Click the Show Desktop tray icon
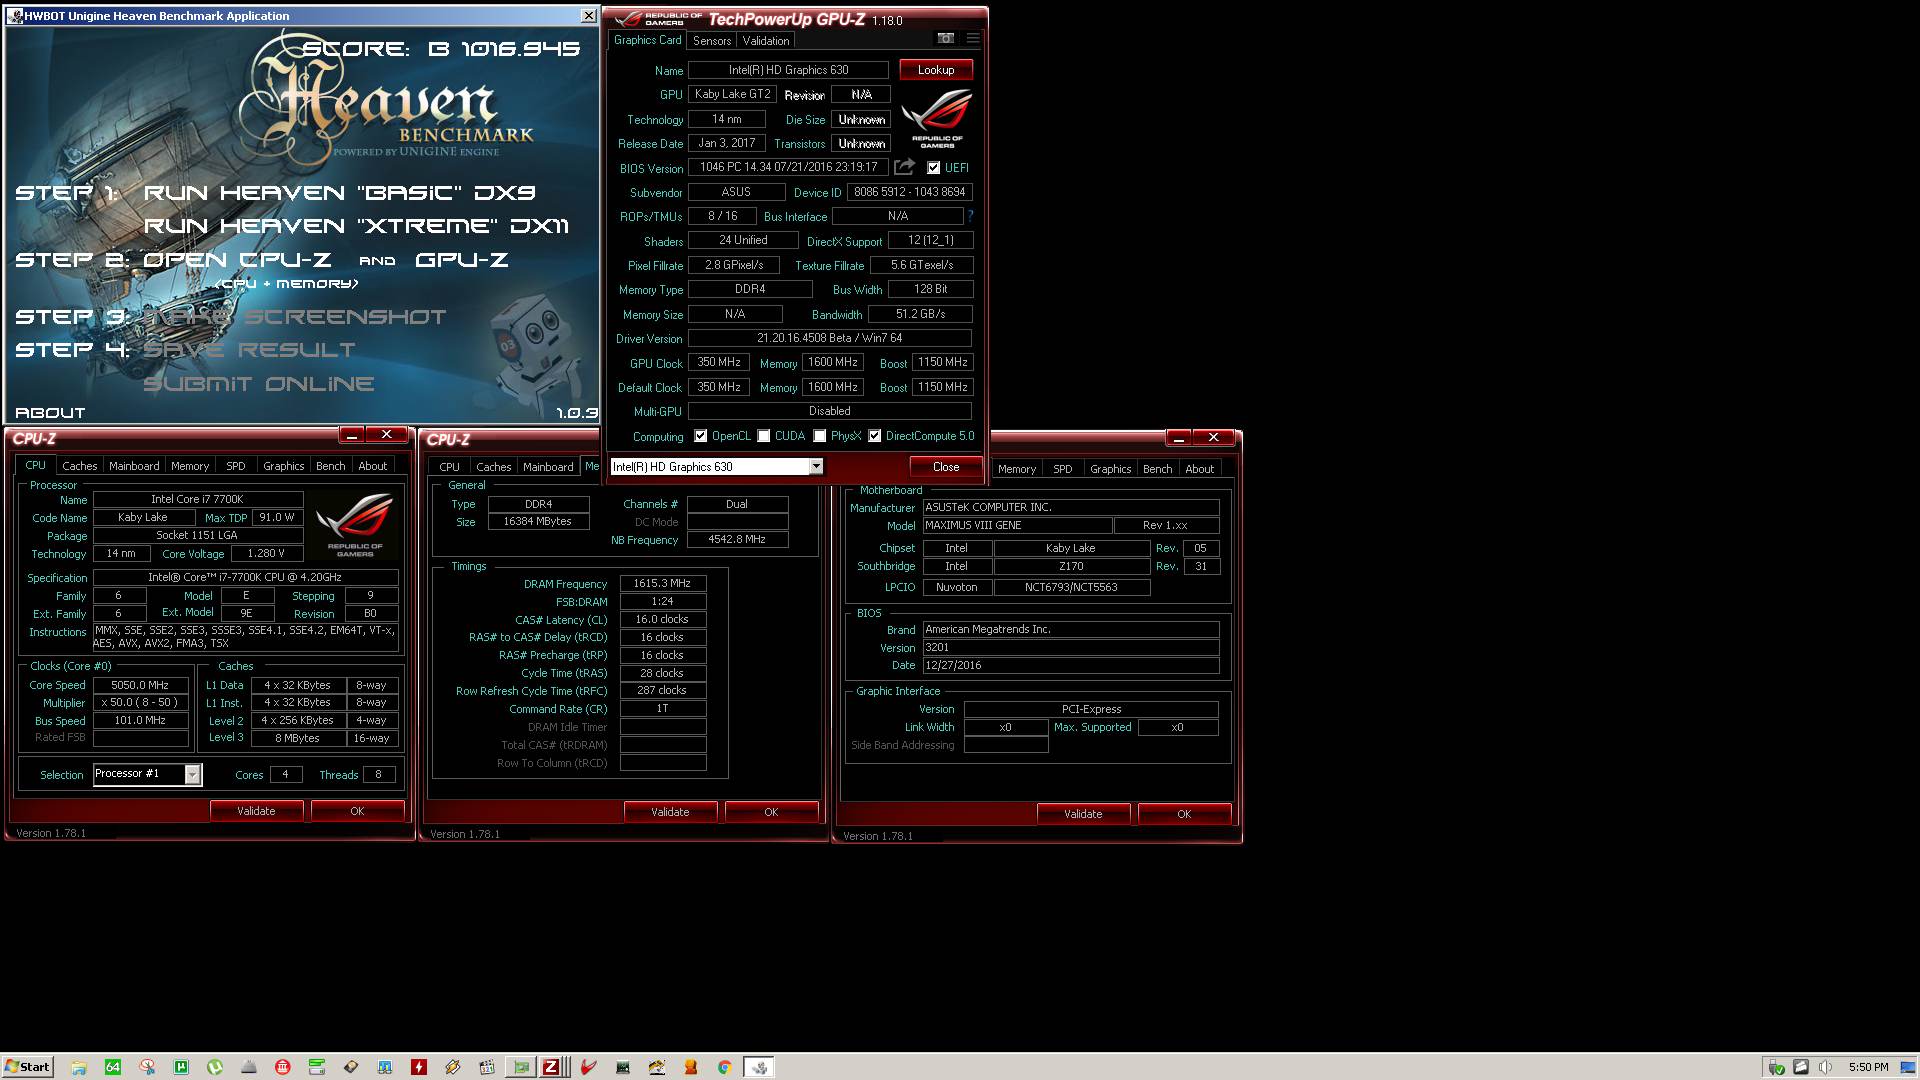Screen dimensions: 1920x1080 [1907, 1067]
